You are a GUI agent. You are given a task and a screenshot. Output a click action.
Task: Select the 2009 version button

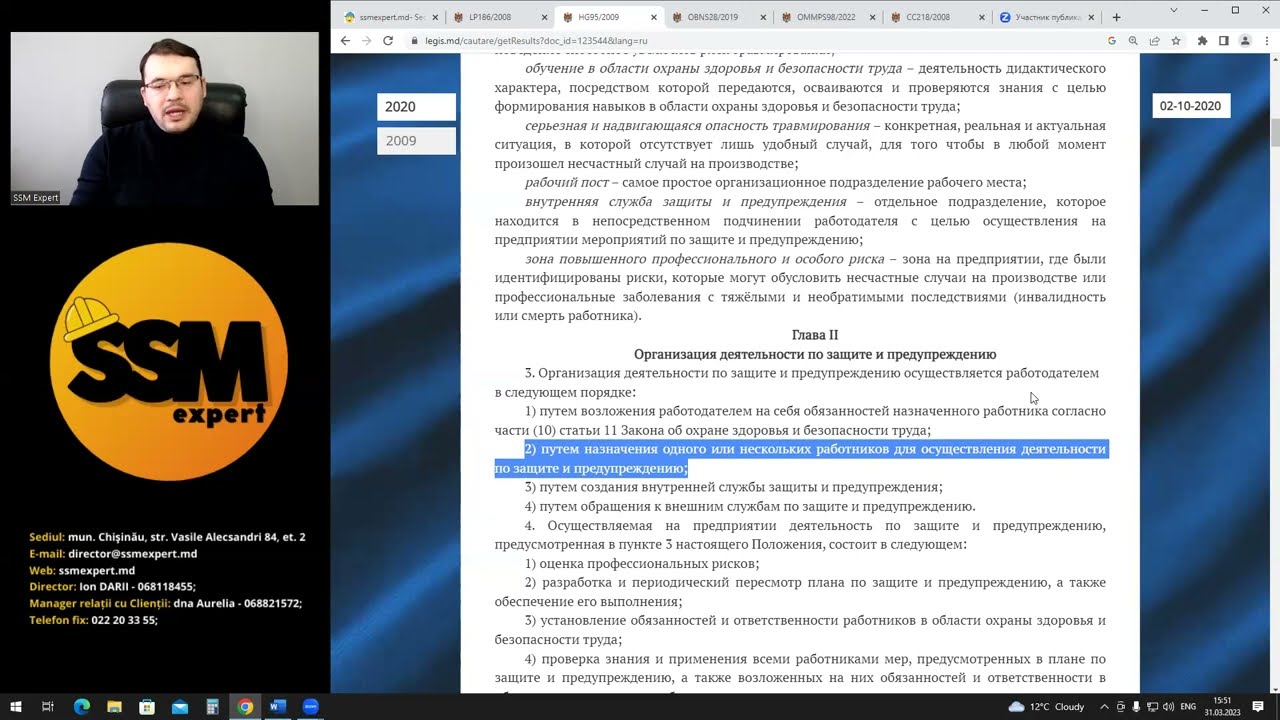click(416, 141)
